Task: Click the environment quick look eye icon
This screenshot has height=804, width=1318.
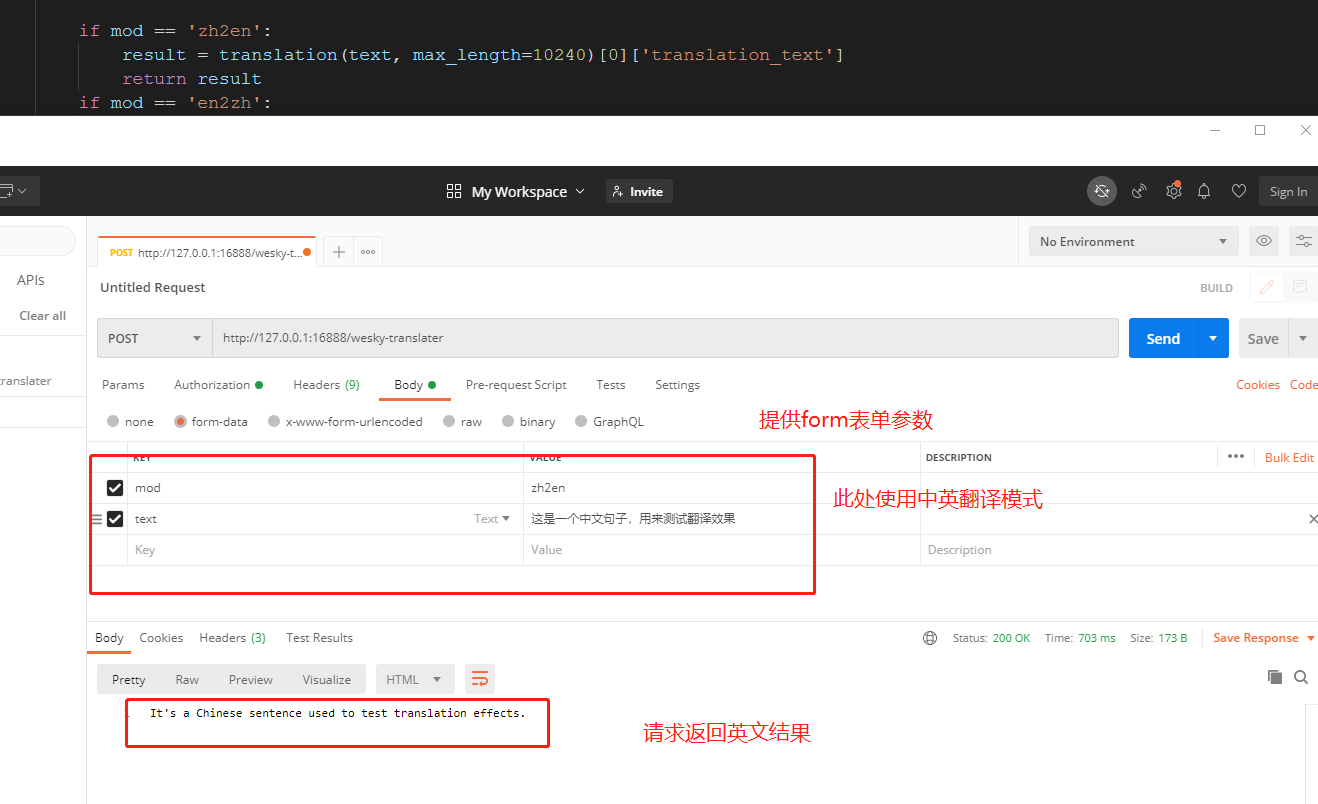Action: click(x=1264, y=241)
